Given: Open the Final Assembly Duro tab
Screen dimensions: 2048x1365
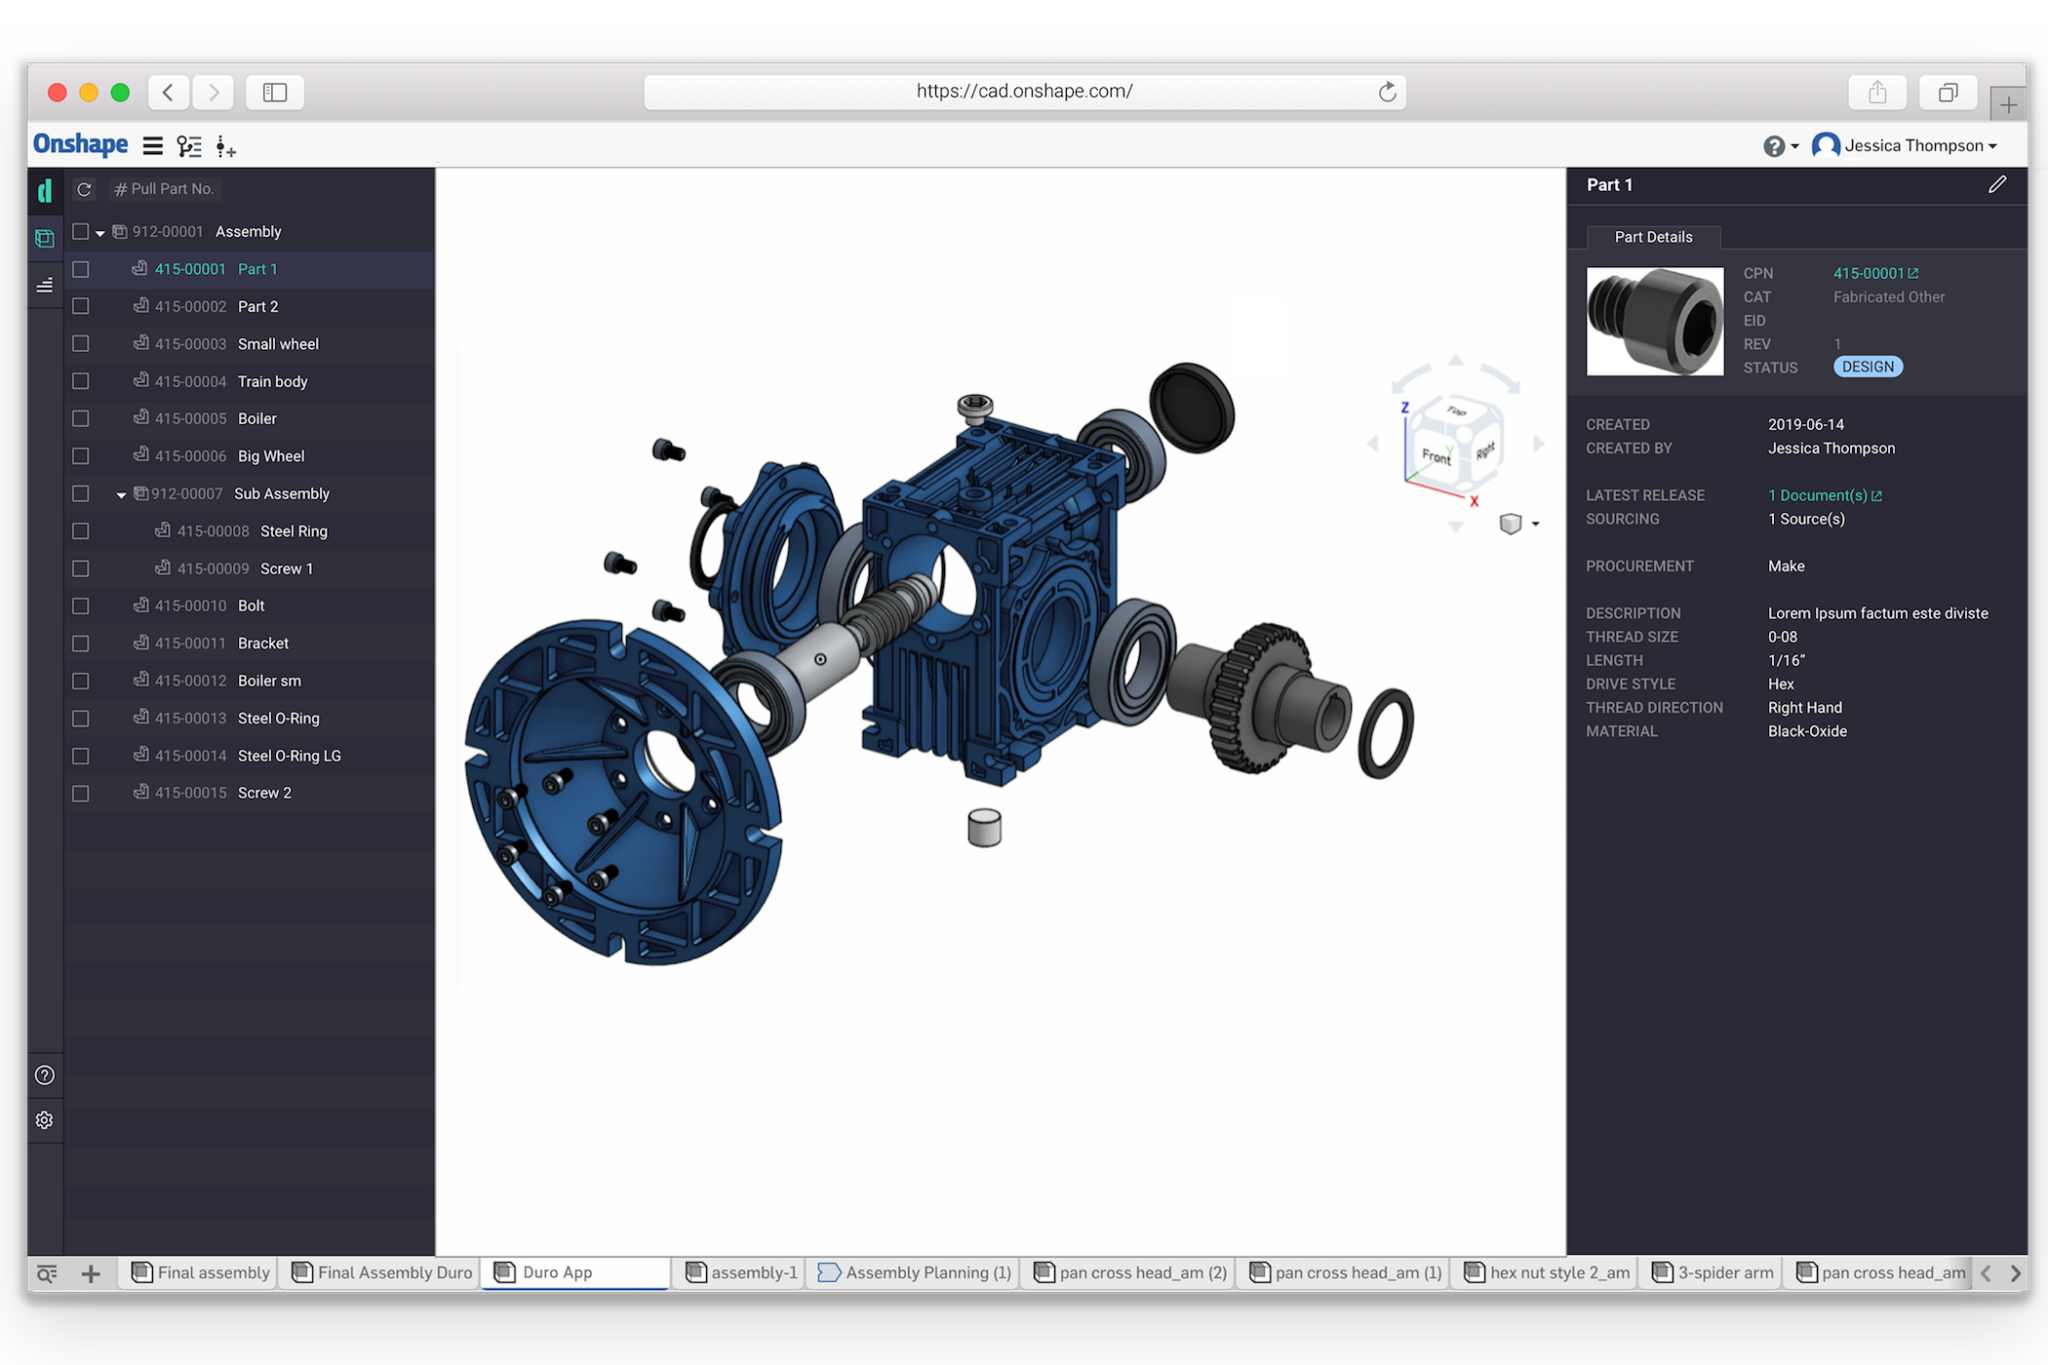Looking at the screenshot, I should [382, 1272].
